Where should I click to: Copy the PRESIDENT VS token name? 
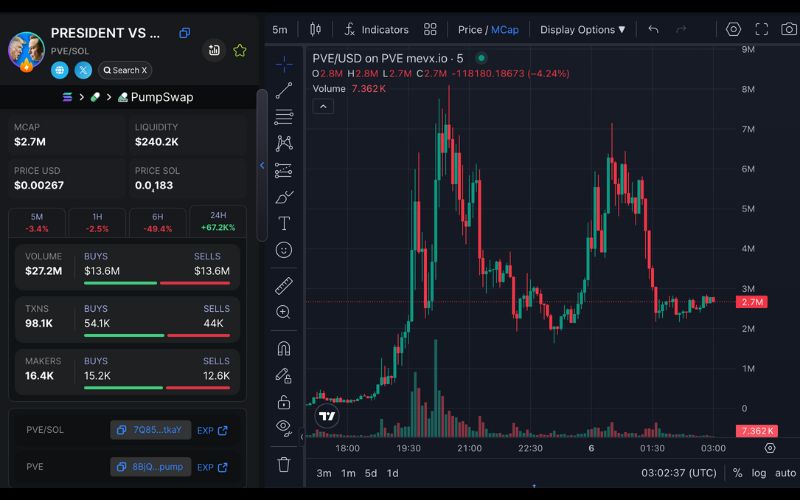[x=185, y=33]
